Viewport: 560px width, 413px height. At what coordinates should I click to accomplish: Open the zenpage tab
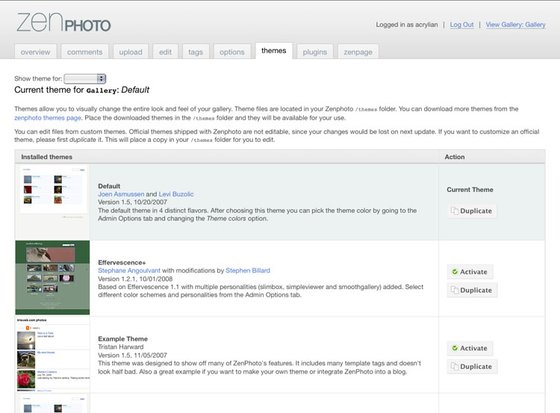point(358,52)
